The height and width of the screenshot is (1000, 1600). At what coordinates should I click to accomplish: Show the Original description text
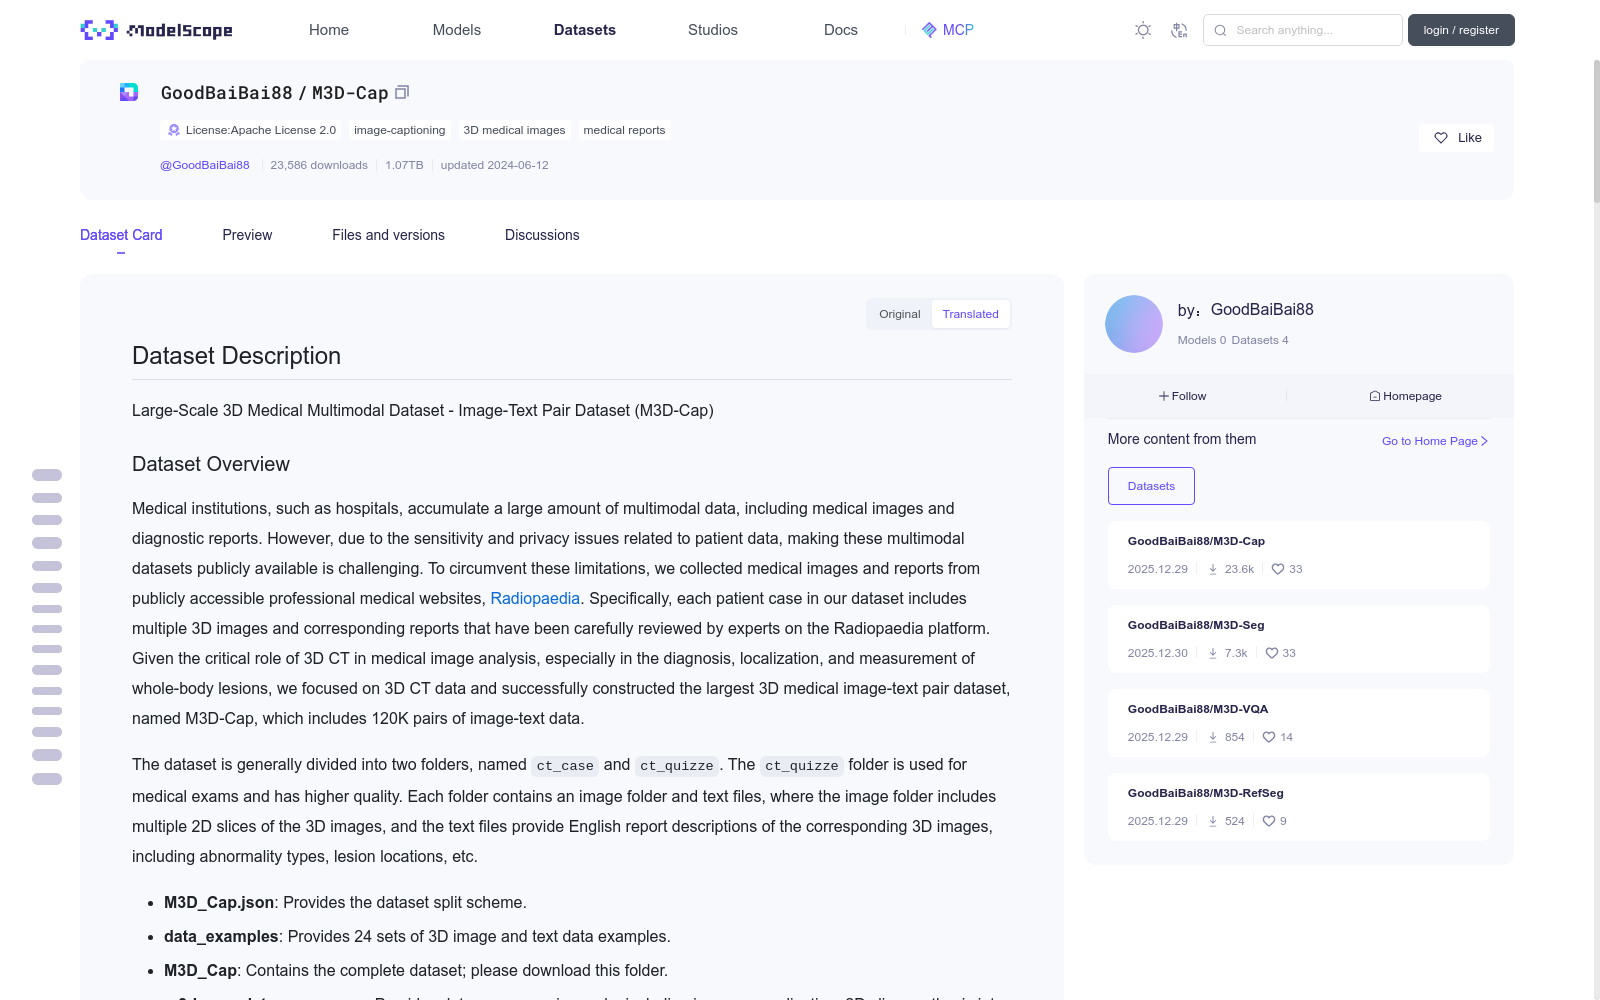point(899,314)
